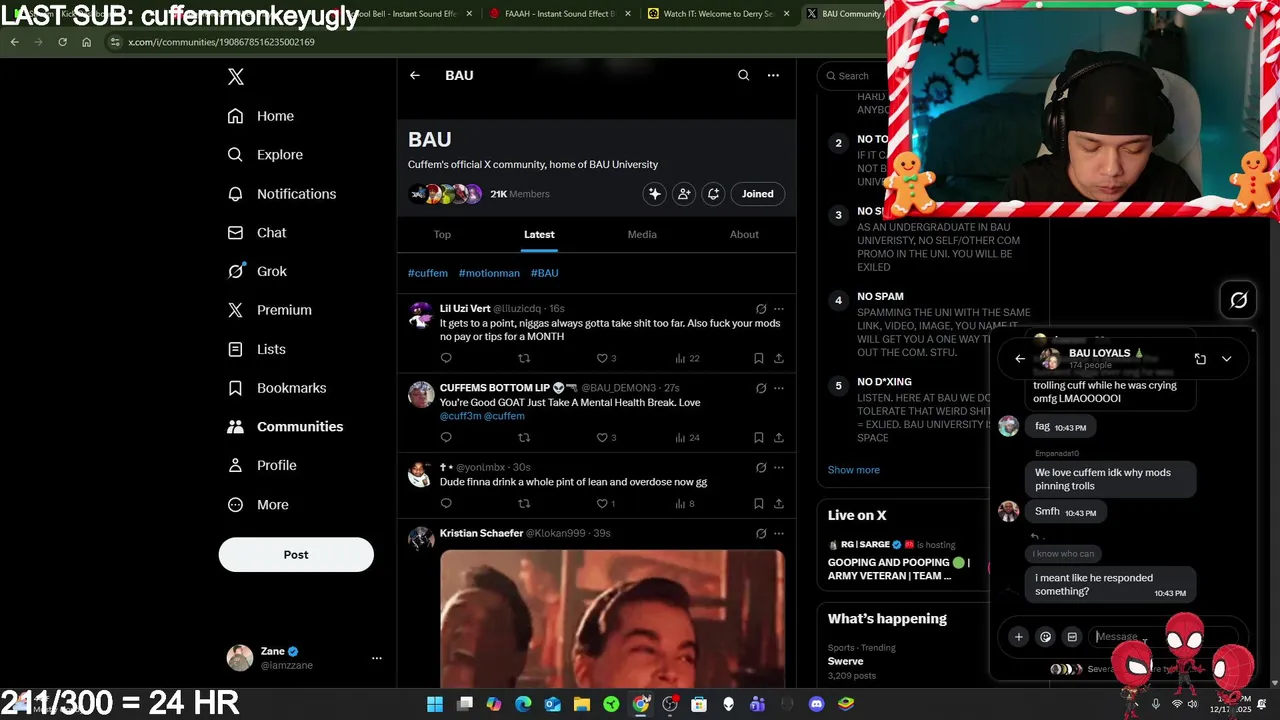Filter by the #motionman hashtag
The image size is (1280, 720).
click(x=489, y=273)
